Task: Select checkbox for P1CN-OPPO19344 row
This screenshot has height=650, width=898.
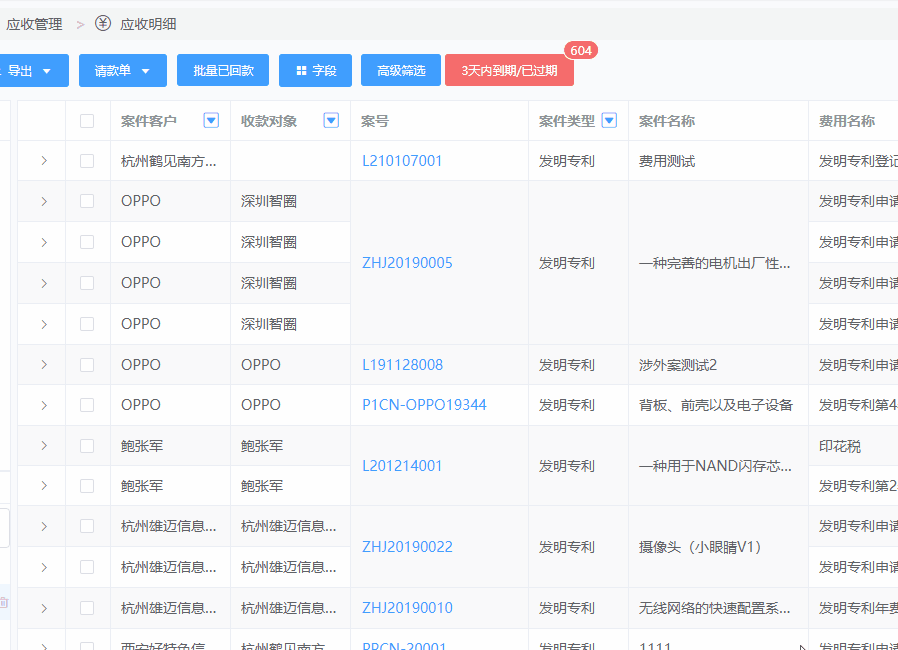Action: pos(87,405)
